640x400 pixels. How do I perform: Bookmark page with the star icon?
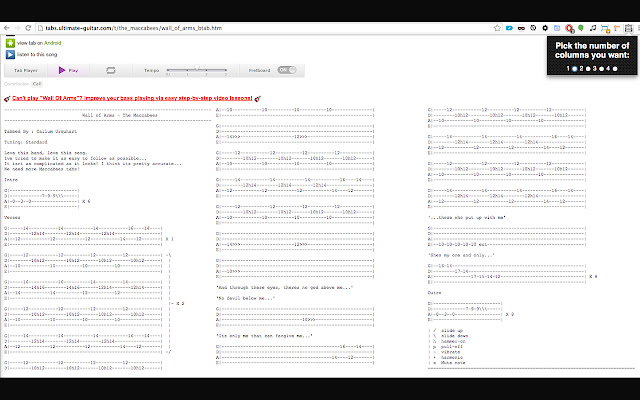tap(497, 28)
